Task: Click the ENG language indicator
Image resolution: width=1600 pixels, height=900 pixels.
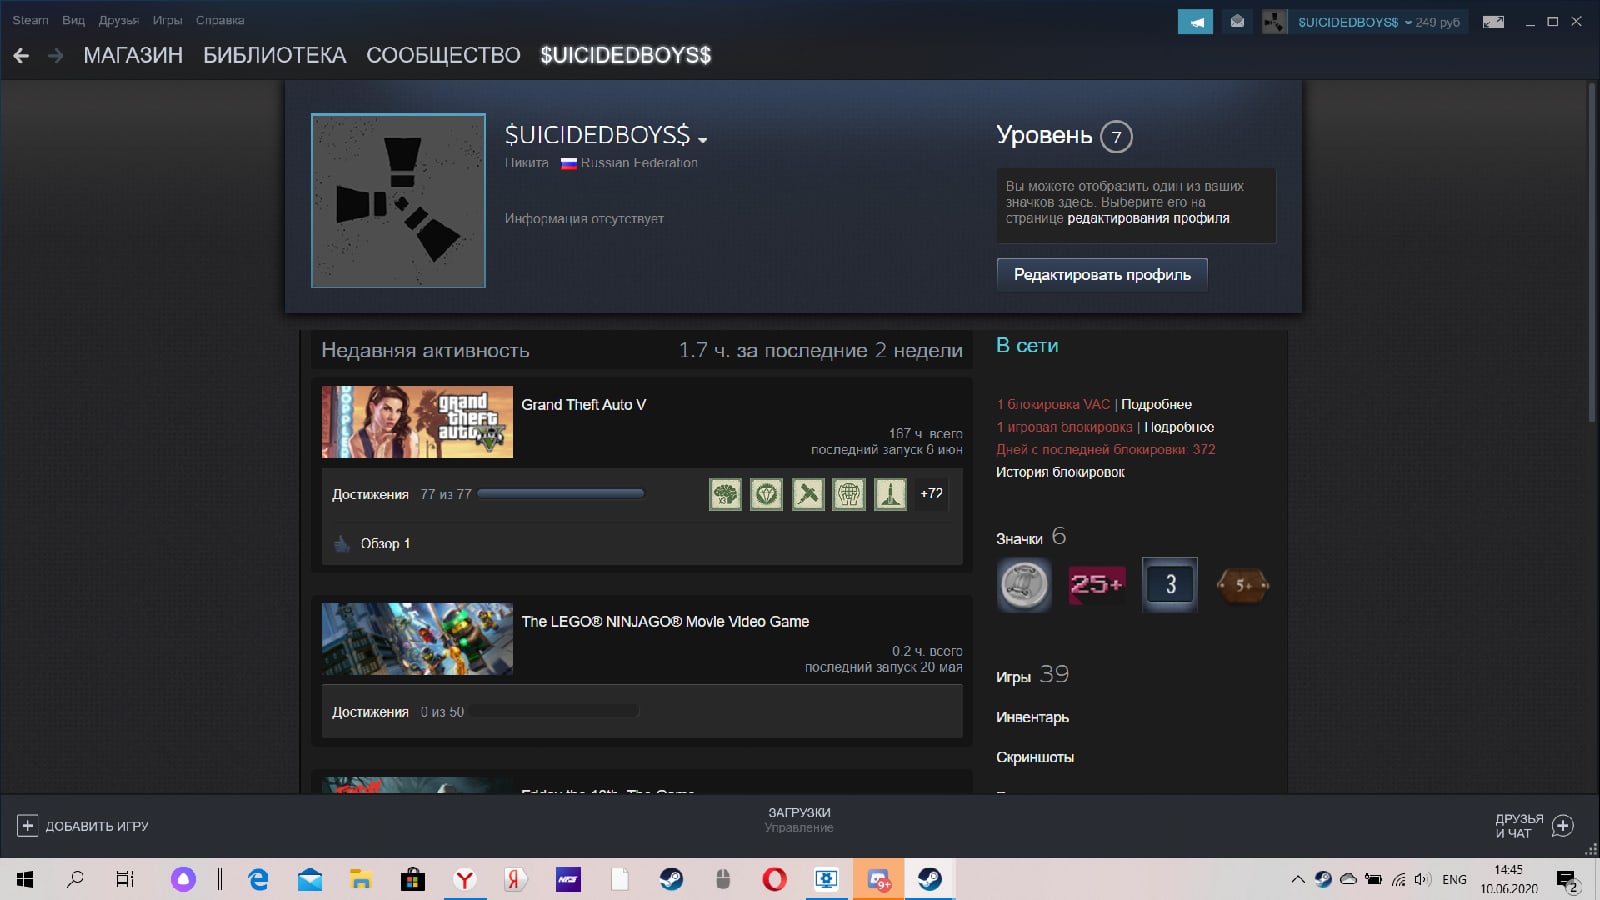Action: pos(1454,880)
